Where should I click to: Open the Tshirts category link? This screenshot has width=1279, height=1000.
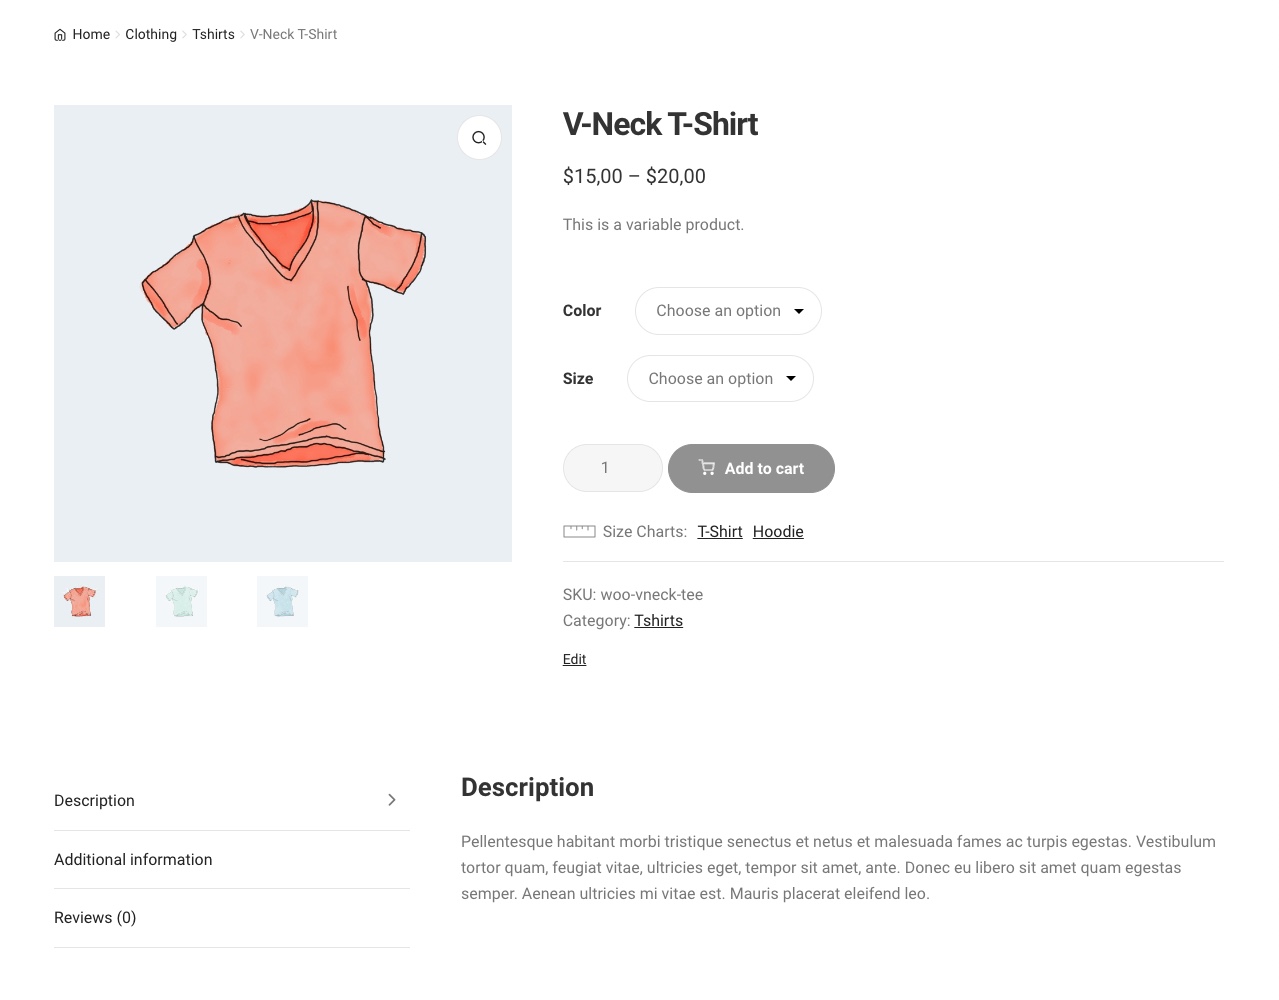click(658, 621)
